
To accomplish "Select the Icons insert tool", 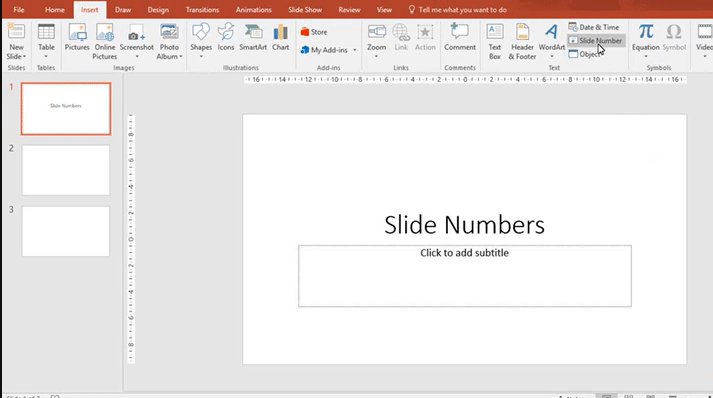I will pyautogui.click(x=226, y=37).
